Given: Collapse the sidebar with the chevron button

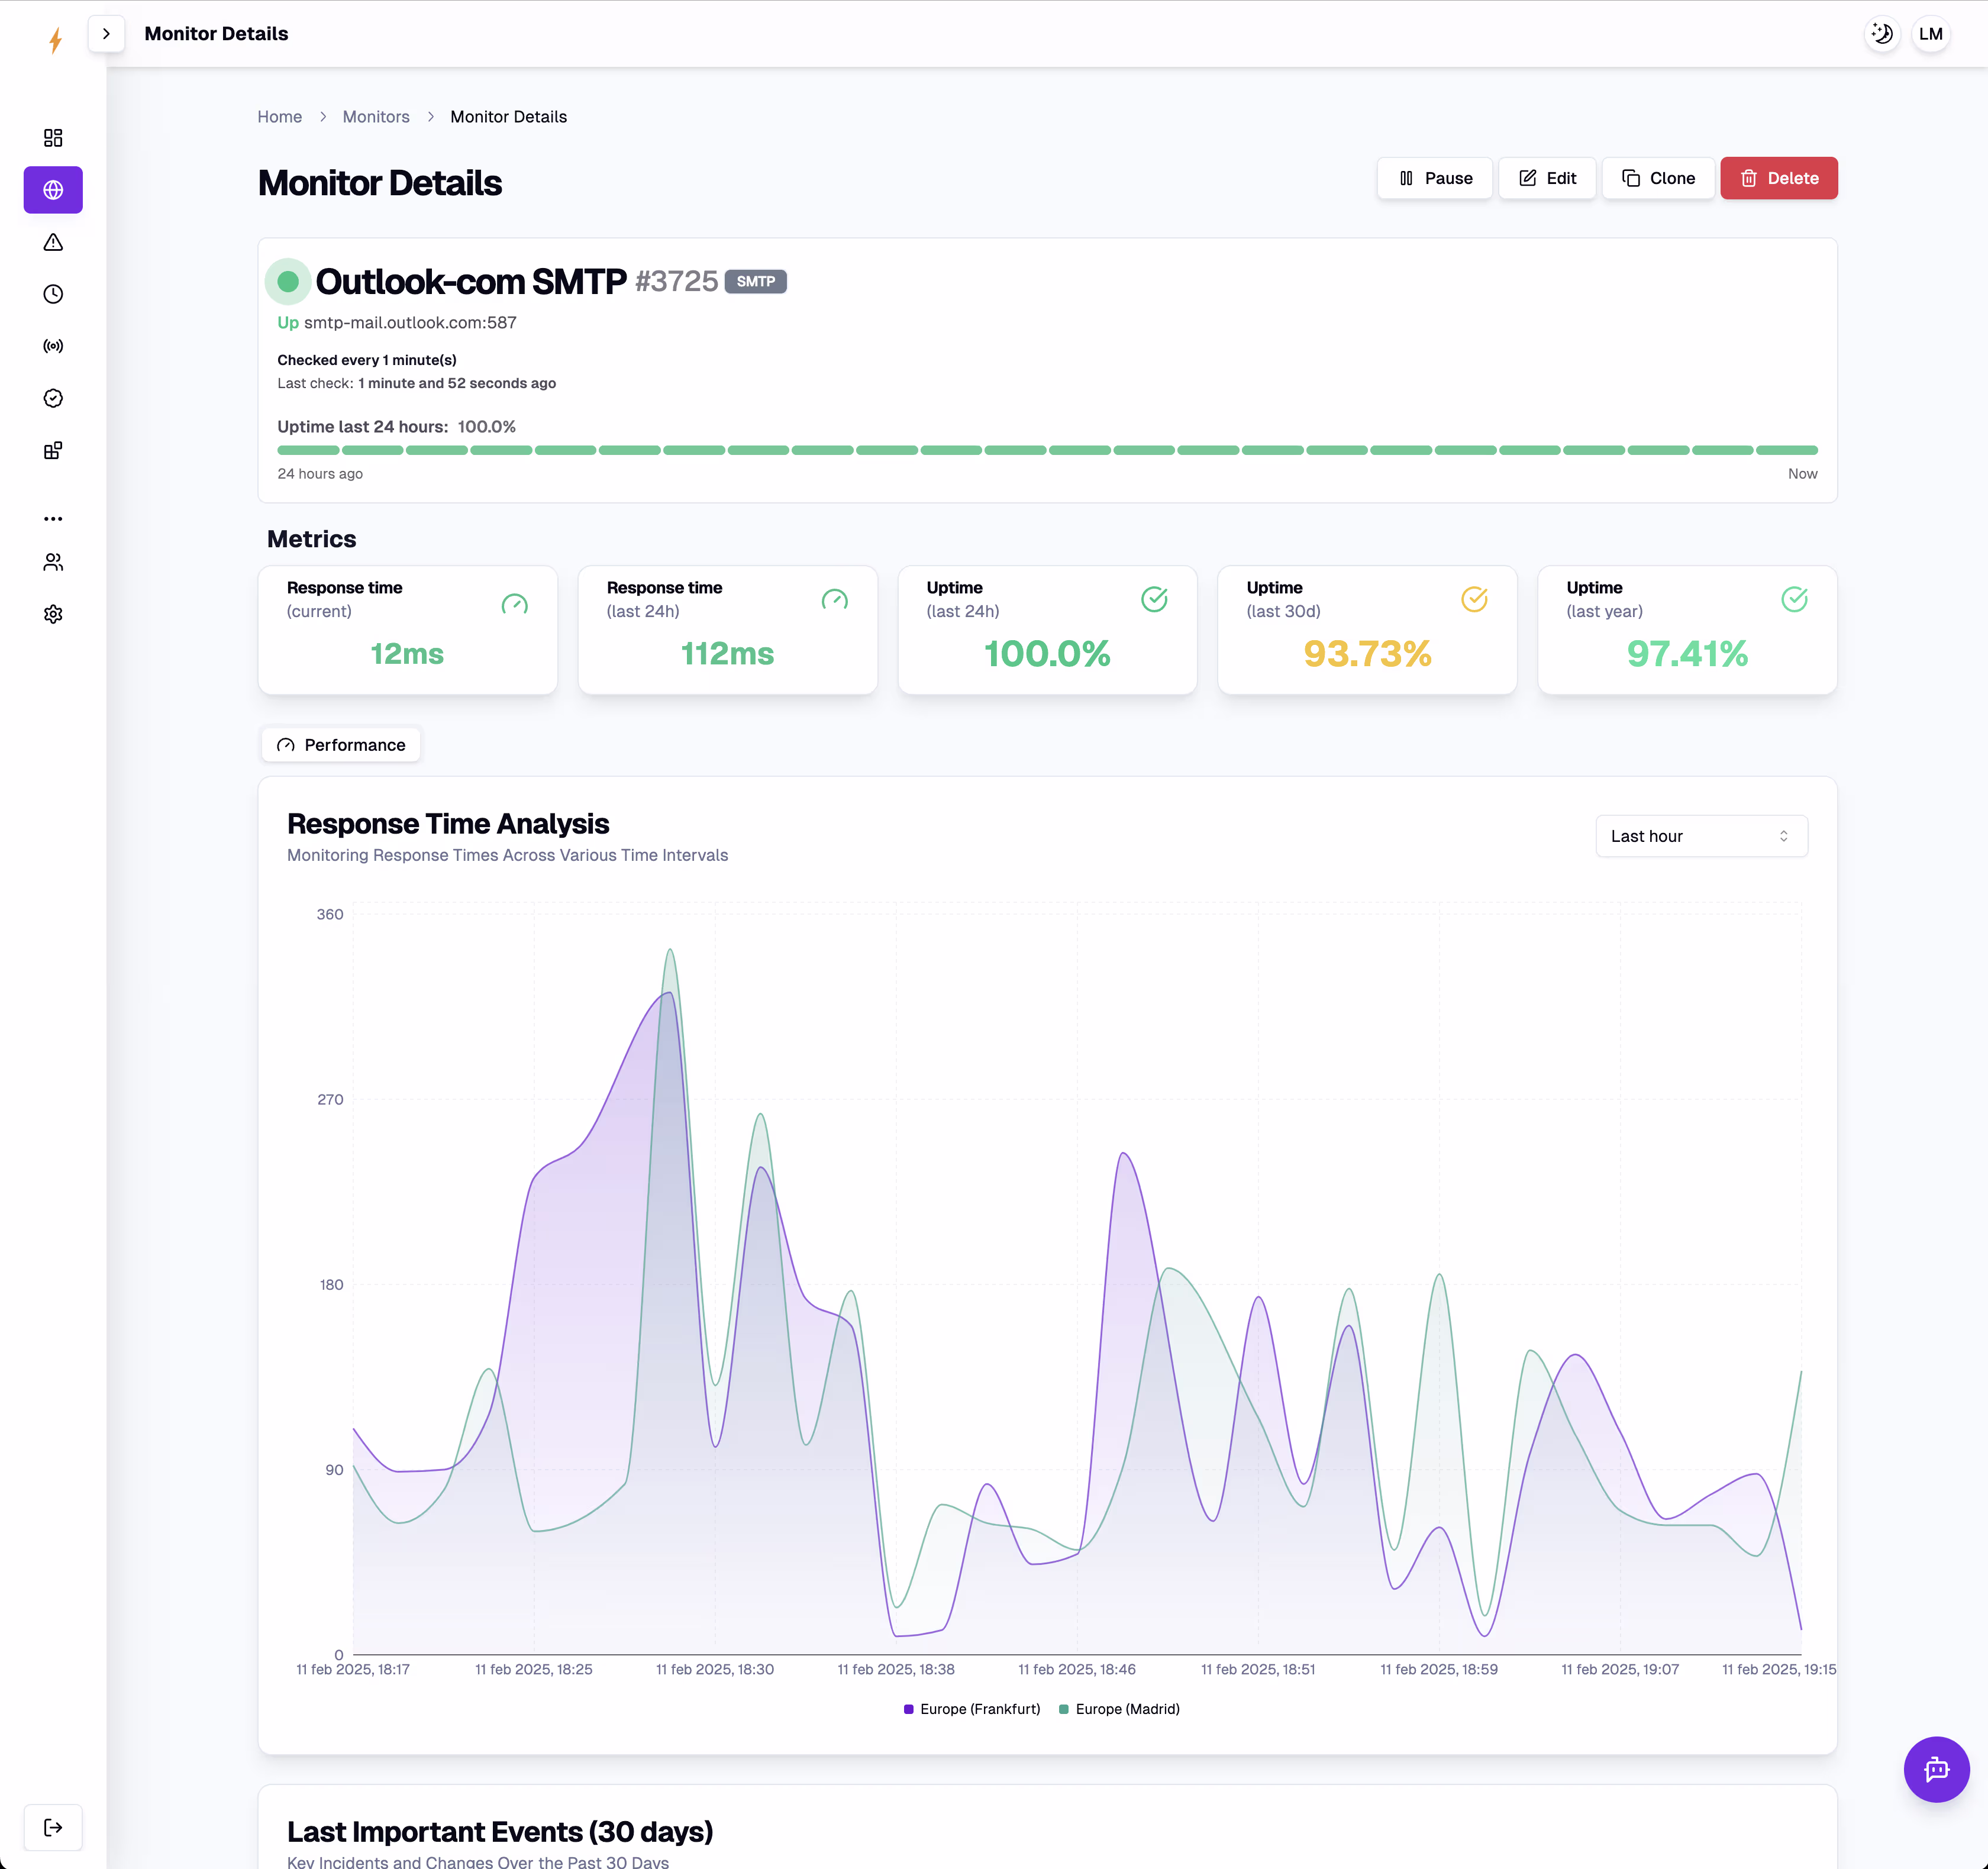Looking at the screenshot, I should click(106, 33).
